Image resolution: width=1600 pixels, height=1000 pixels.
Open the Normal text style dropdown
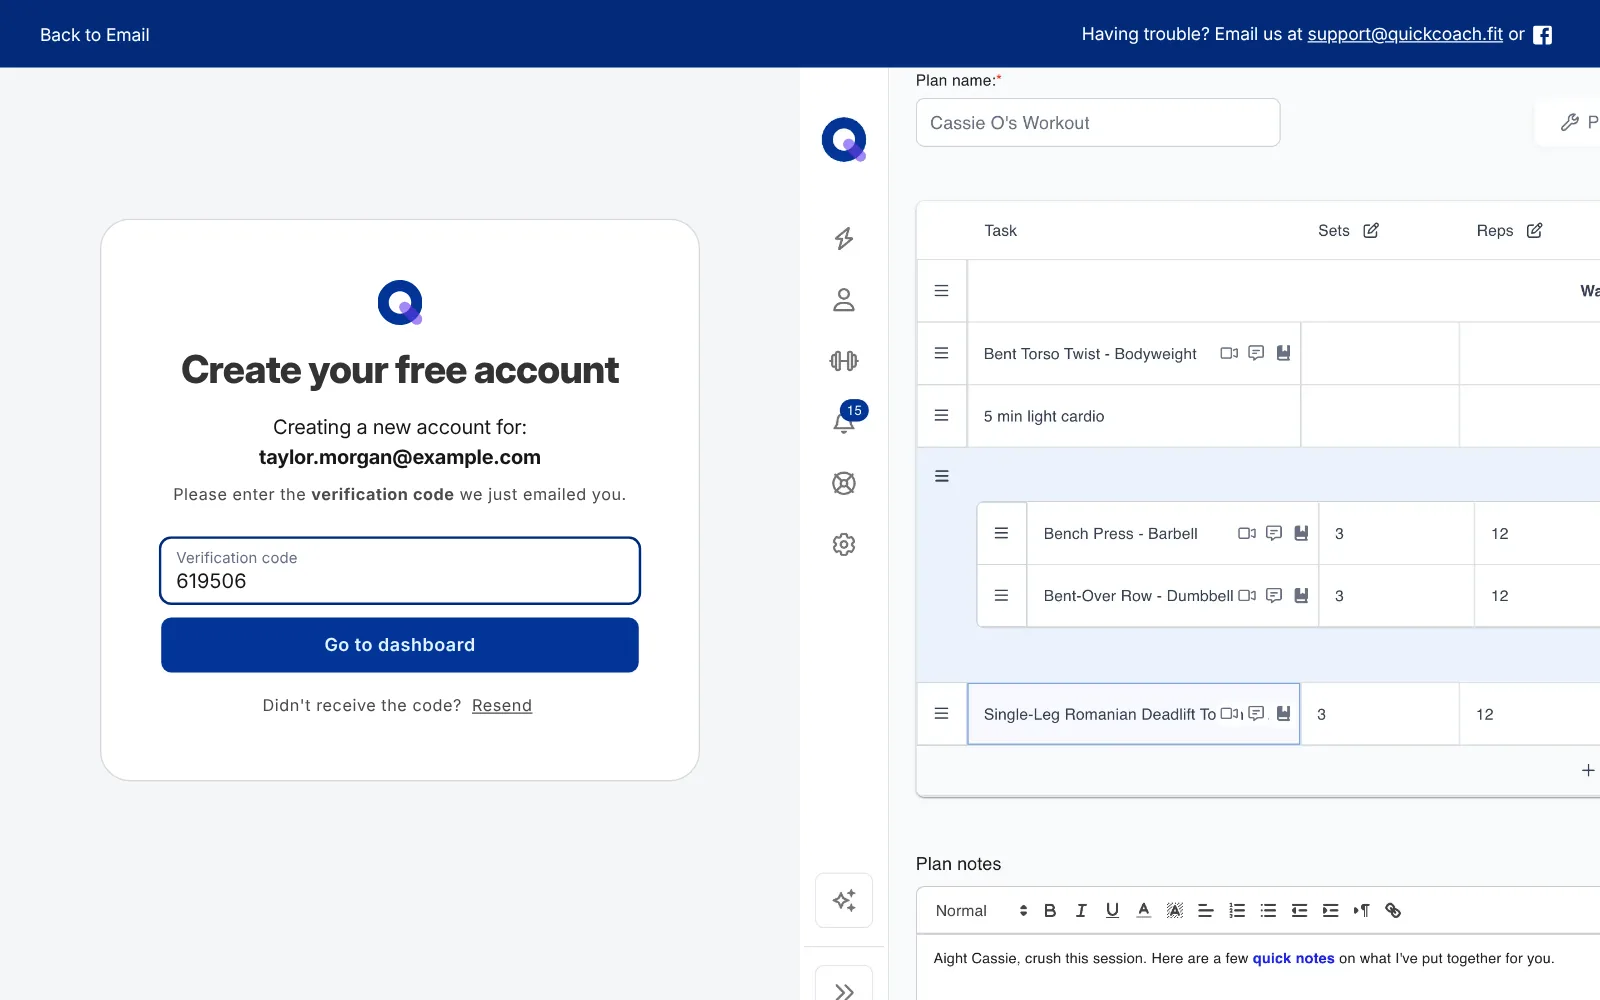(x=981, y=910)
